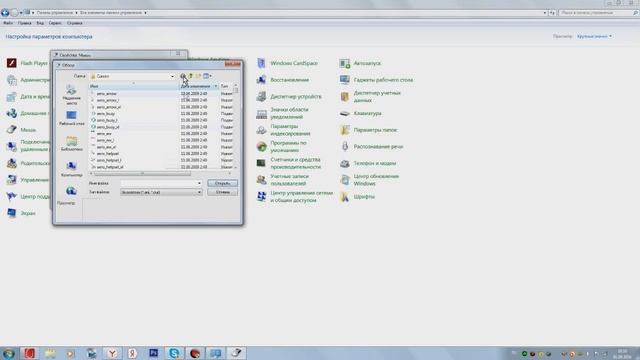Click Библиотеки in Browse dialog sidebar
The image size is (640, 360).
[x=71, y=144]
